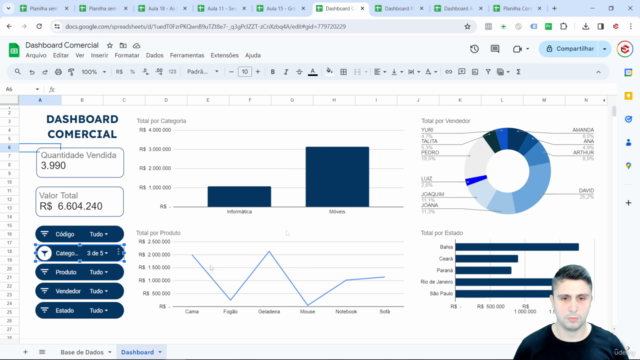Open Google Keep in side panel
Image resolution: width=640 pixels, height=360 pixels.
click(628, 96)
